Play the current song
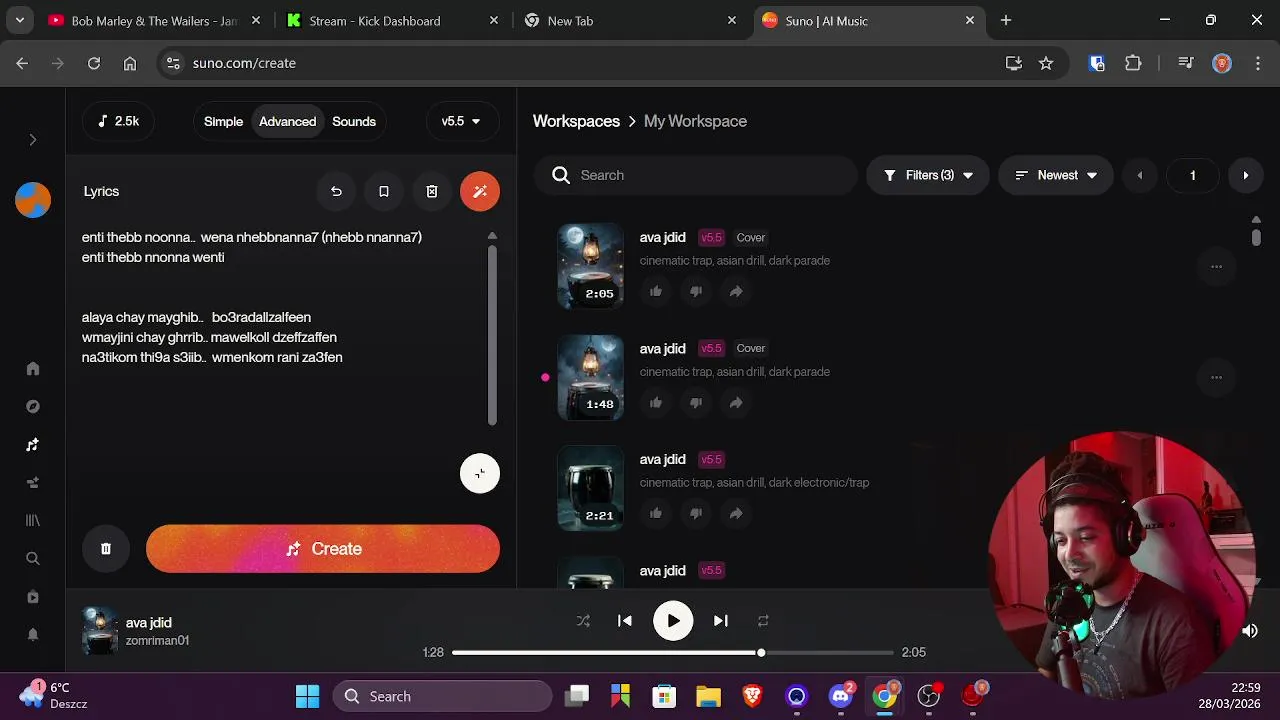 click(x=673, y=621)
